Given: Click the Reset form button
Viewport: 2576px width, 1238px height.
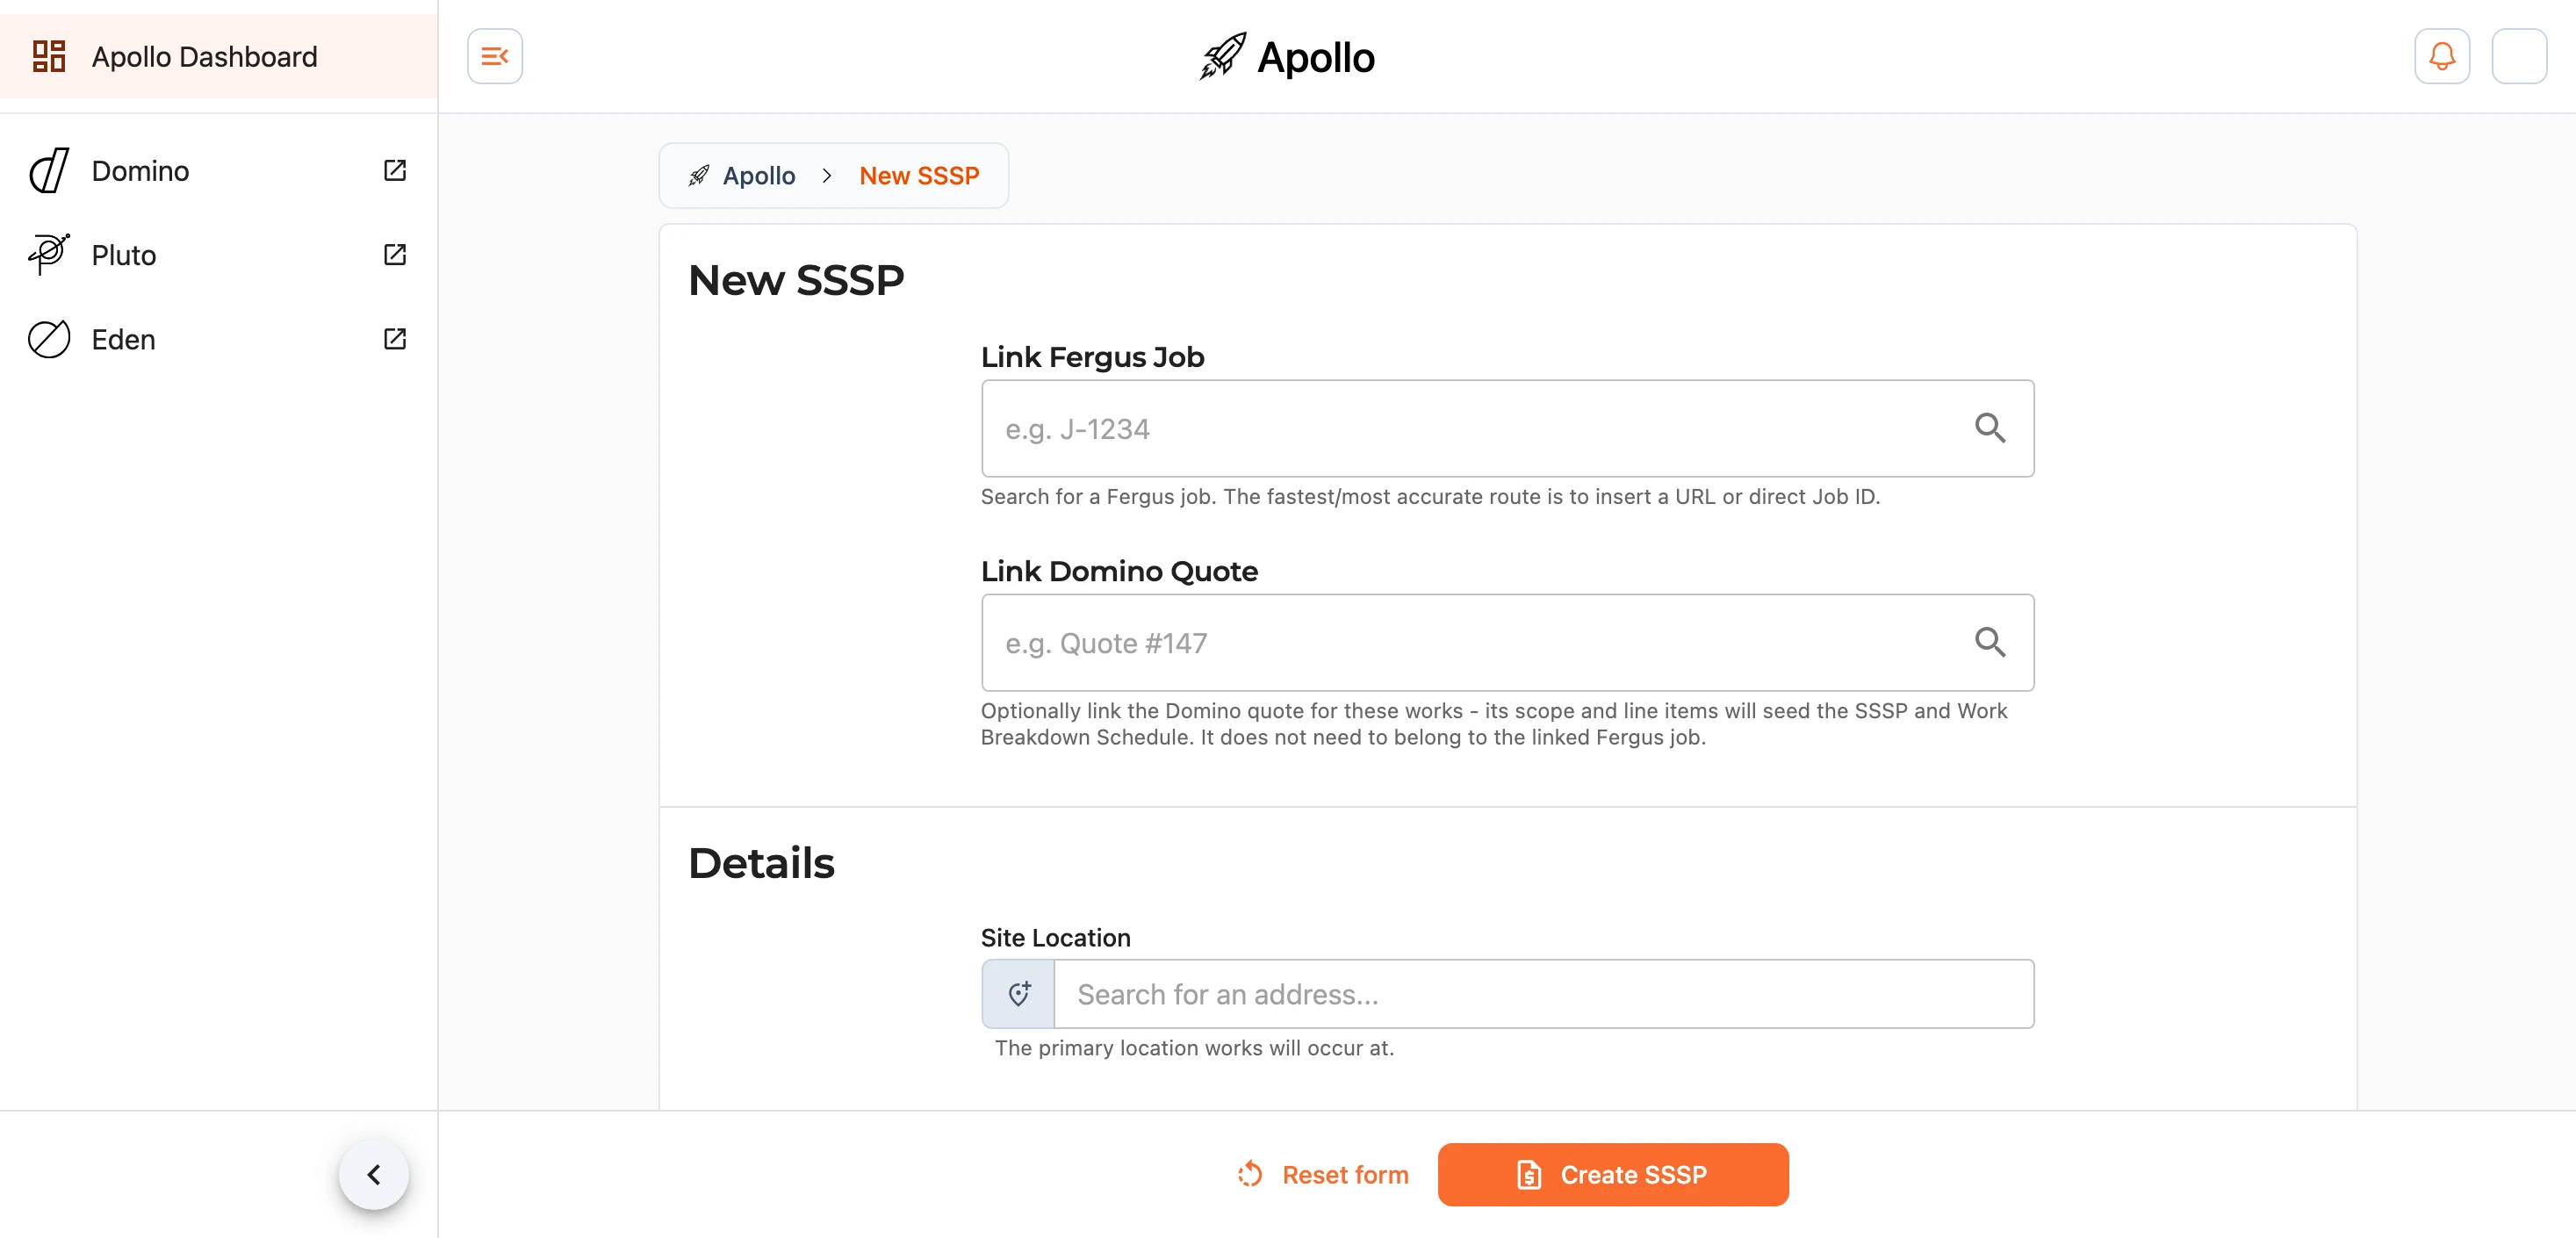Looking at the screenshot, I should click(x=1322, y=1175).
